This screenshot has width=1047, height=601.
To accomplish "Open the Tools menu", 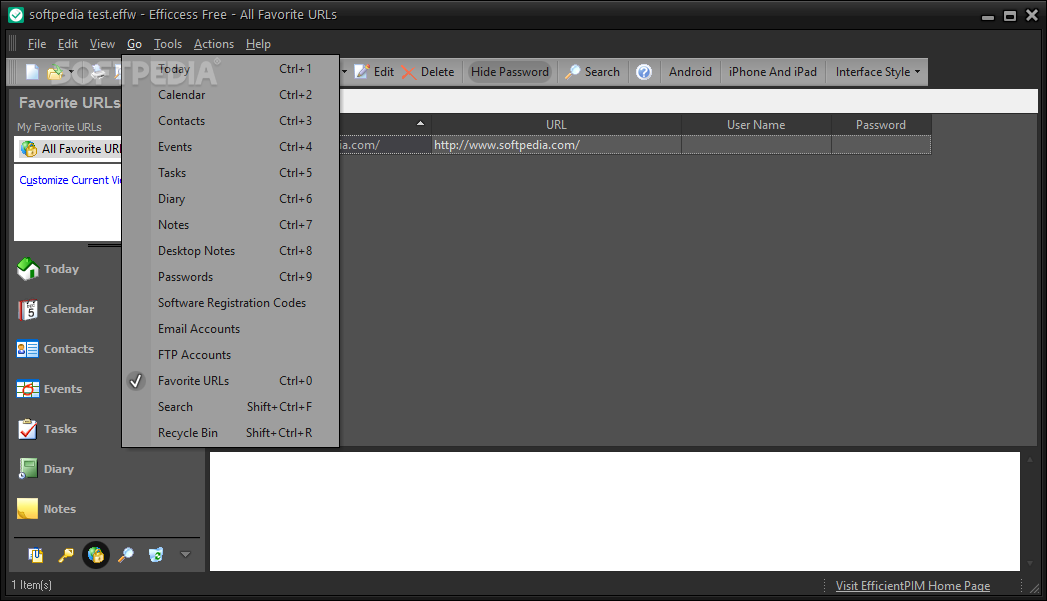I will coord(168,44).
